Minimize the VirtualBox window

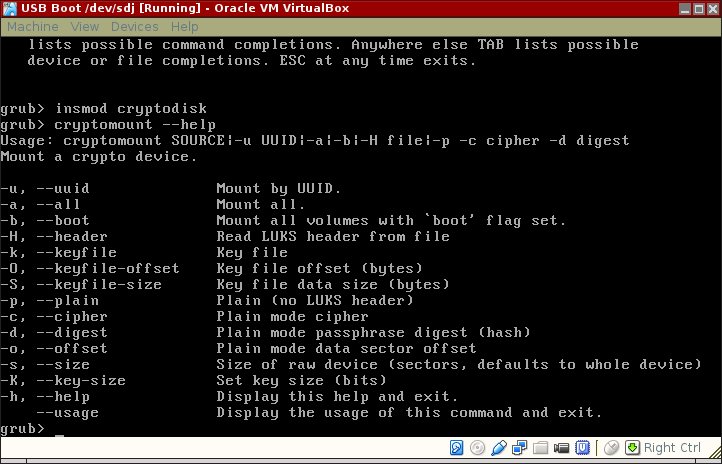pos(685,9)
